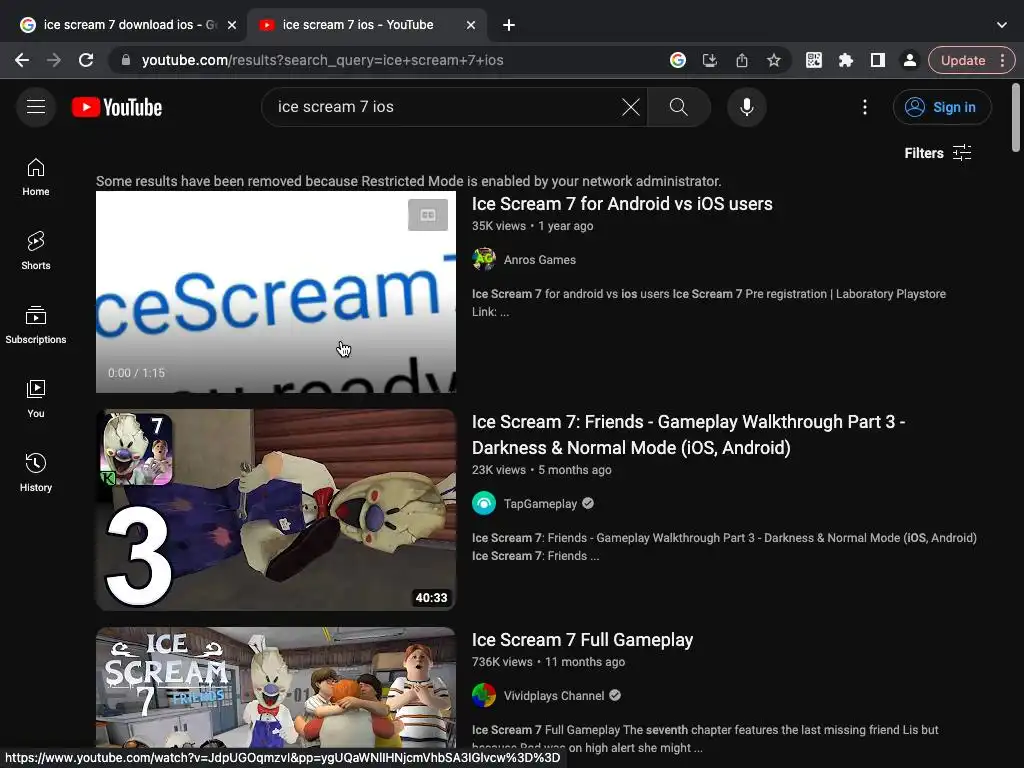
Task: Bookmark this page with the star icon
Action: (x=774, y=60)
